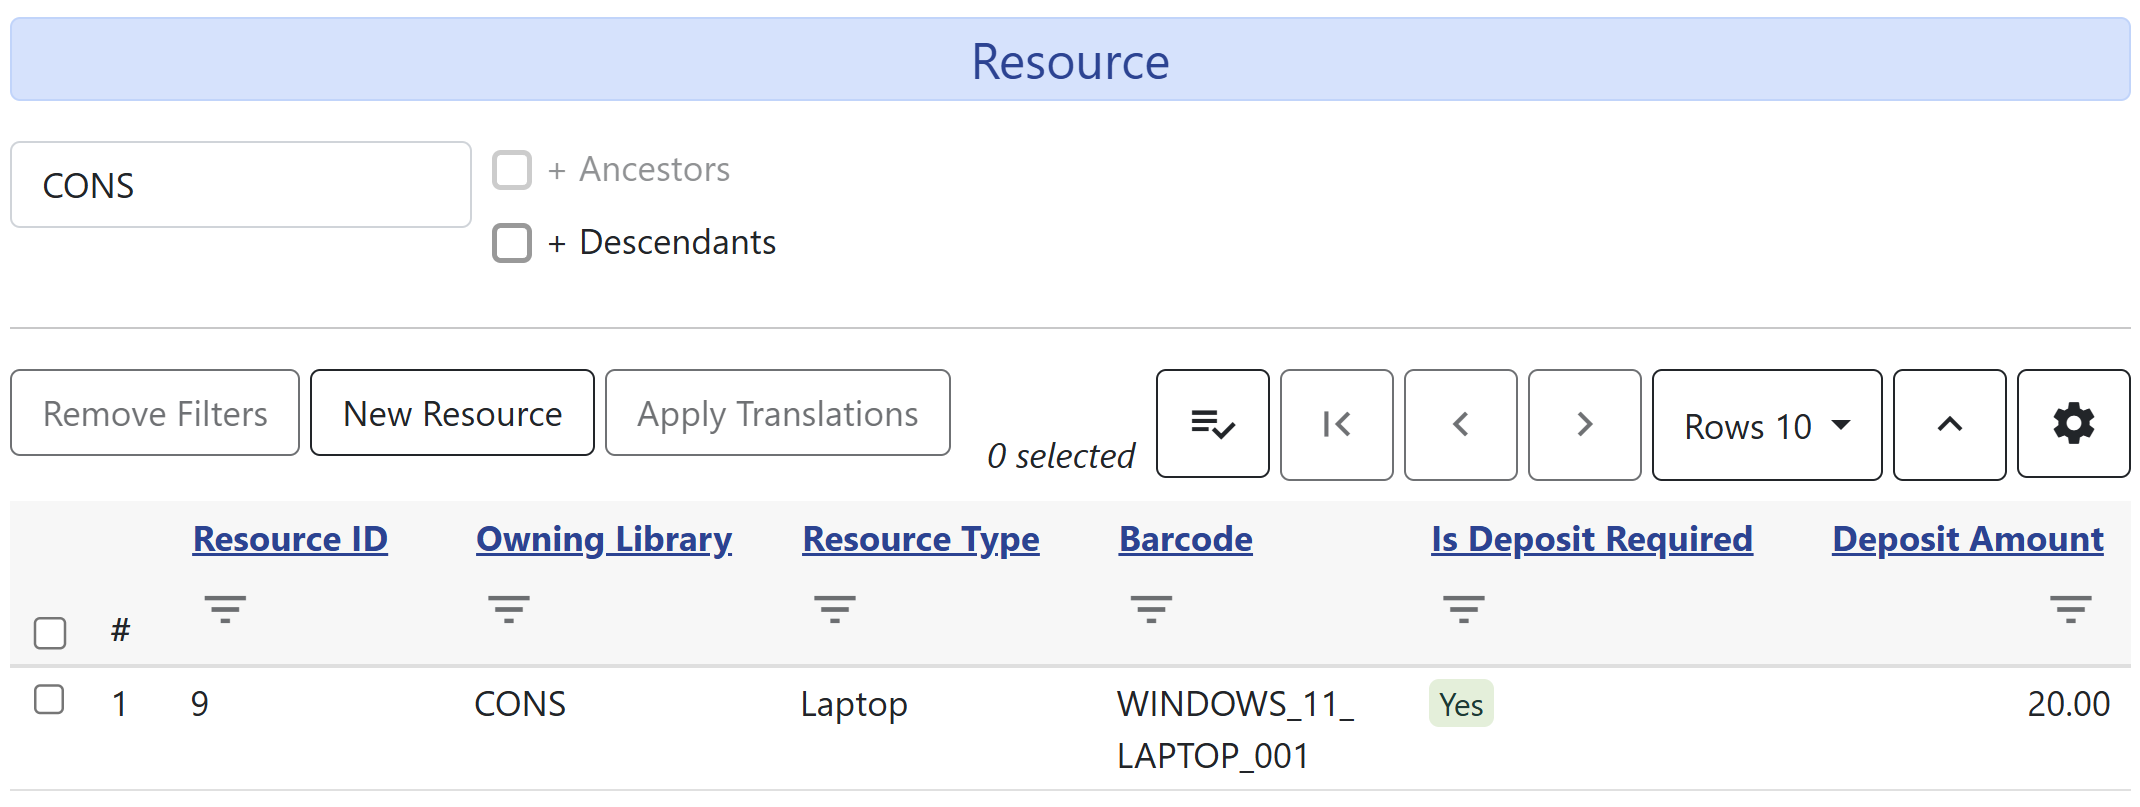
Task: Click the 20.00 deposit amount cell
Action: [x=2068, y=704]
